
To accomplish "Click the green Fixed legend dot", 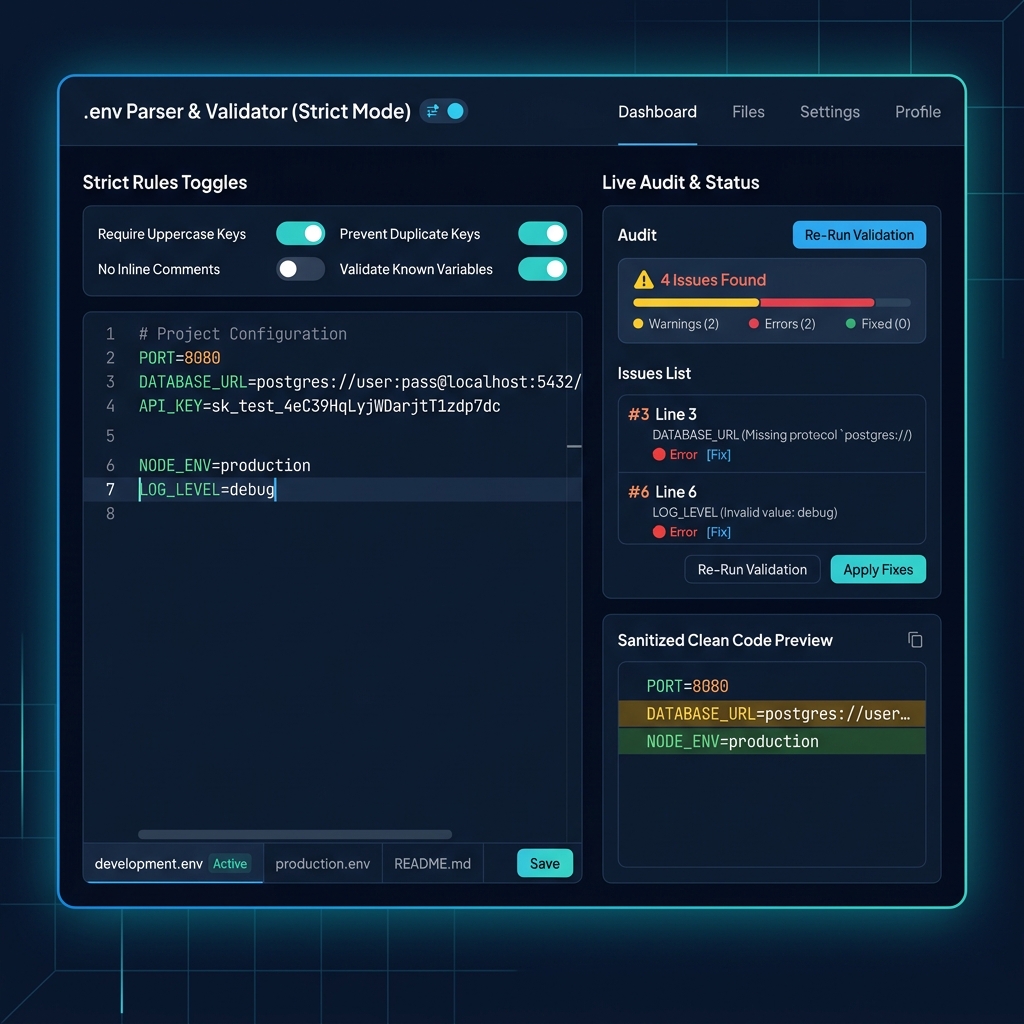I will click(850, 324).
